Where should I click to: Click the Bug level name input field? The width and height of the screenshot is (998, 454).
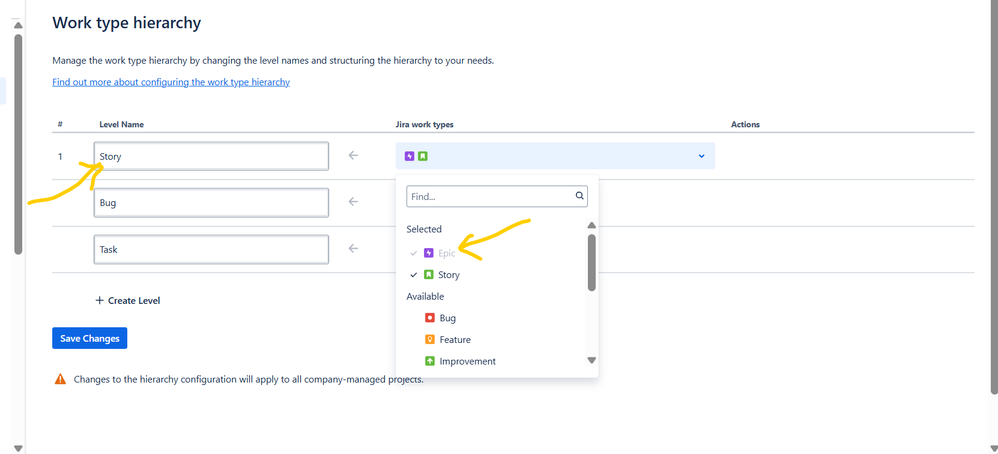[211, 203]
